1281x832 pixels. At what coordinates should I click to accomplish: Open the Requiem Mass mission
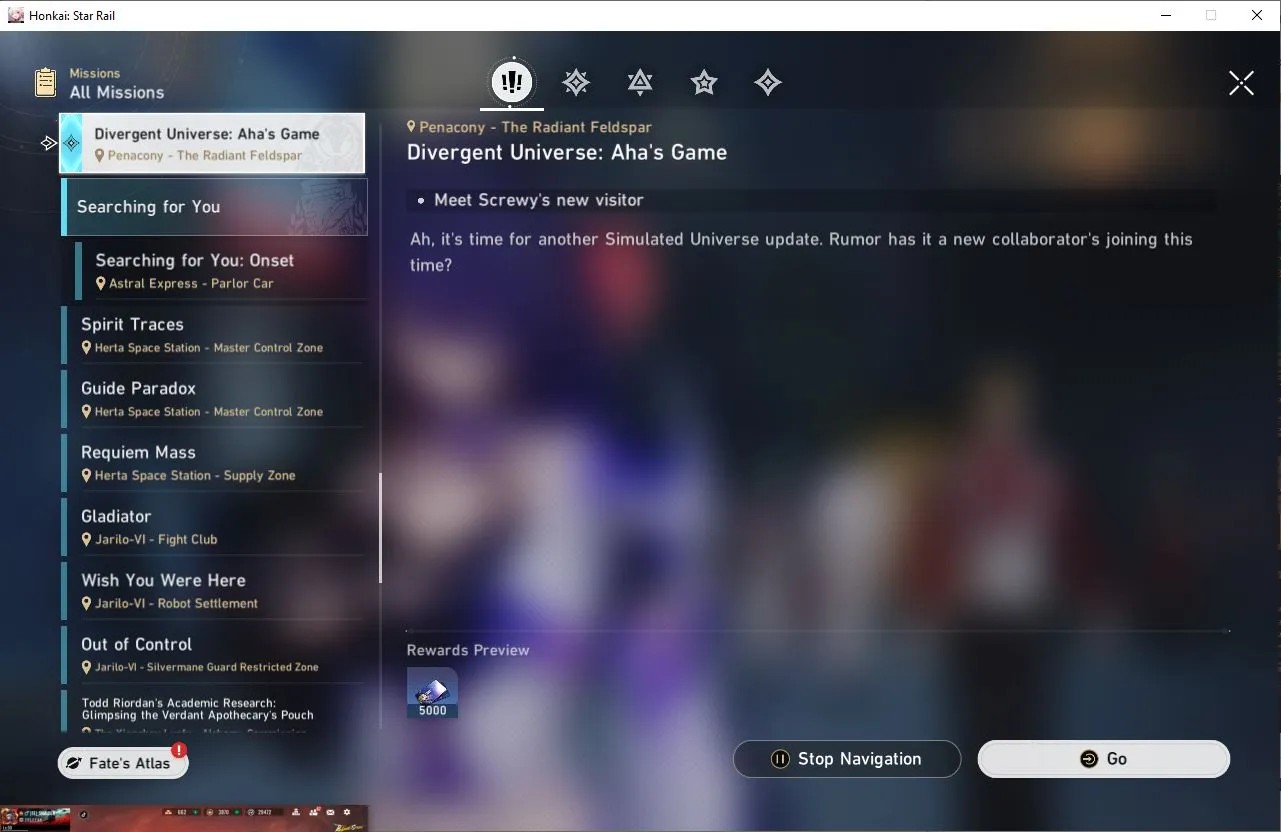click(x=214, y=463)
